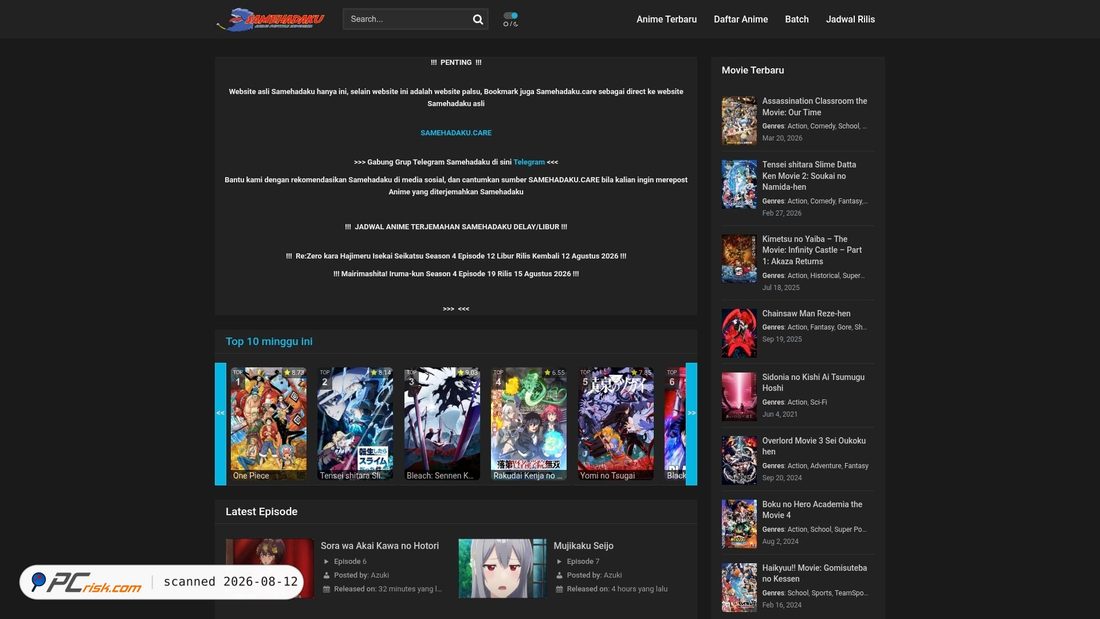The height and width of the screenshot is (619, 1100).
Task: Open Boku no Hero Academia Movie 4 title
Action: coord(812,510)
